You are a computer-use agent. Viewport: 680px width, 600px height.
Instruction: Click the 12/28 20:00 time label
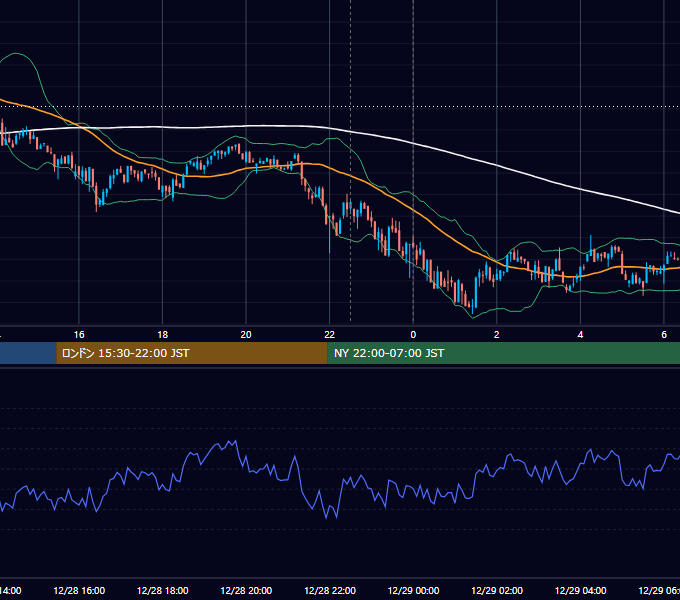246,590
